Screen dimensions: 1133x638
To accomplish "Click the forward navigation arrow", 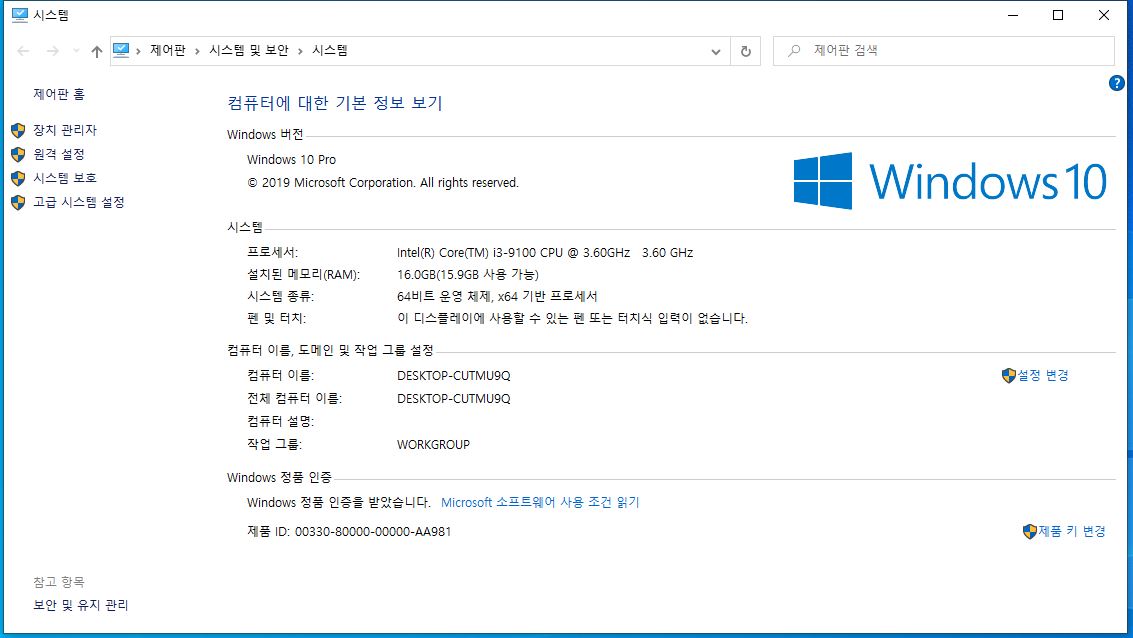I will coord(53,51).
